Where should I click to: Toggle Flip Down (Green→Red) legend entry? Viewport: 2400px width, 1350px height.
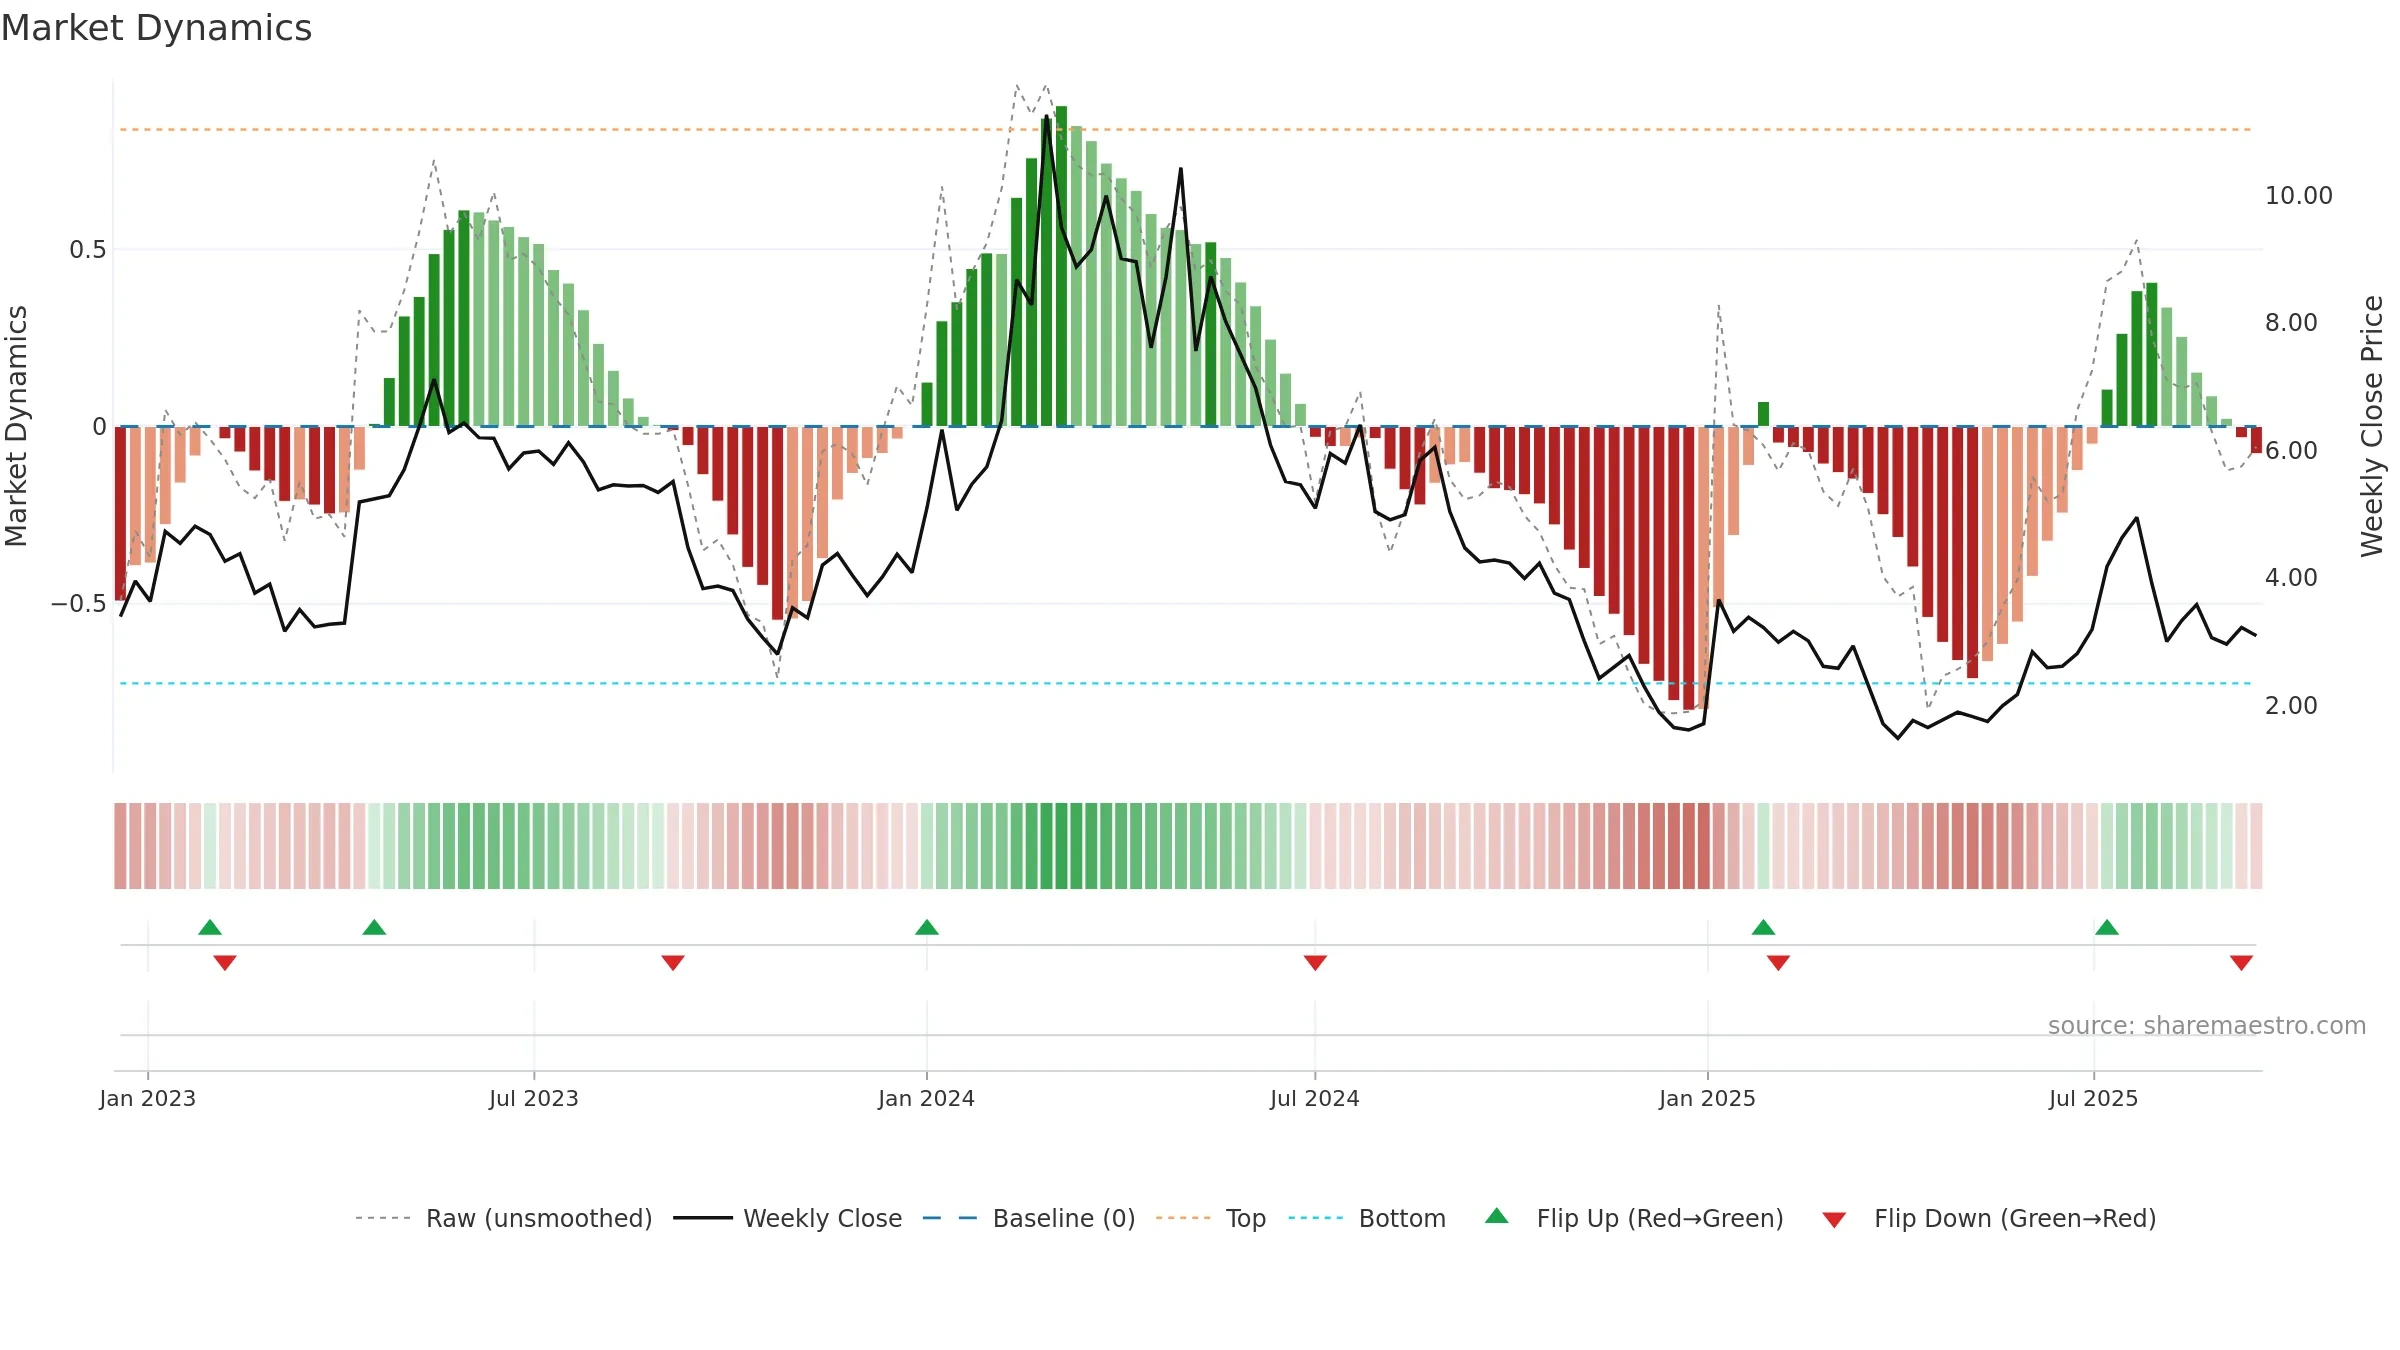(1989, 1218)
